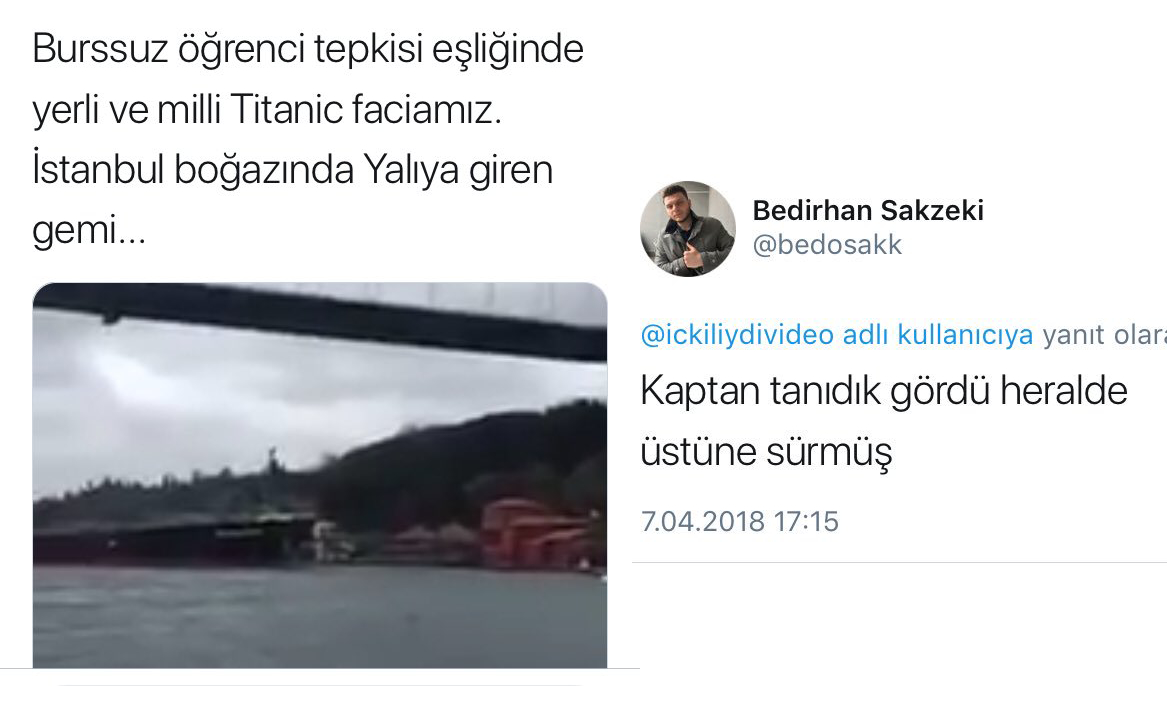
Task: Click the bridge span in the video
Action: (320, 318)
